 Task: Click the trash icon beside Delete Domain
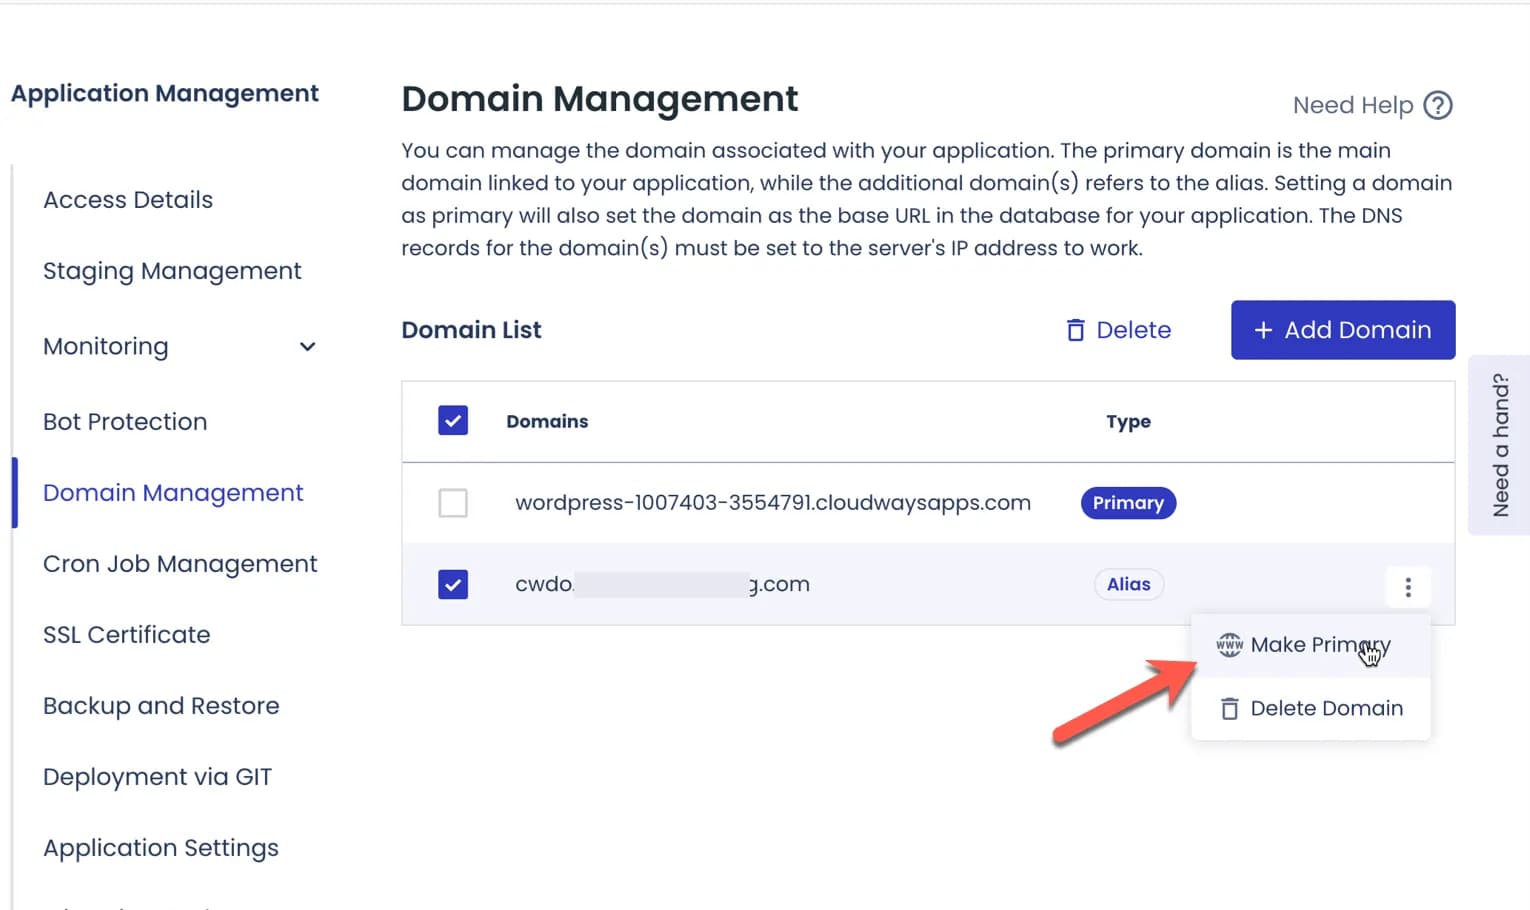coord(1229,708)
